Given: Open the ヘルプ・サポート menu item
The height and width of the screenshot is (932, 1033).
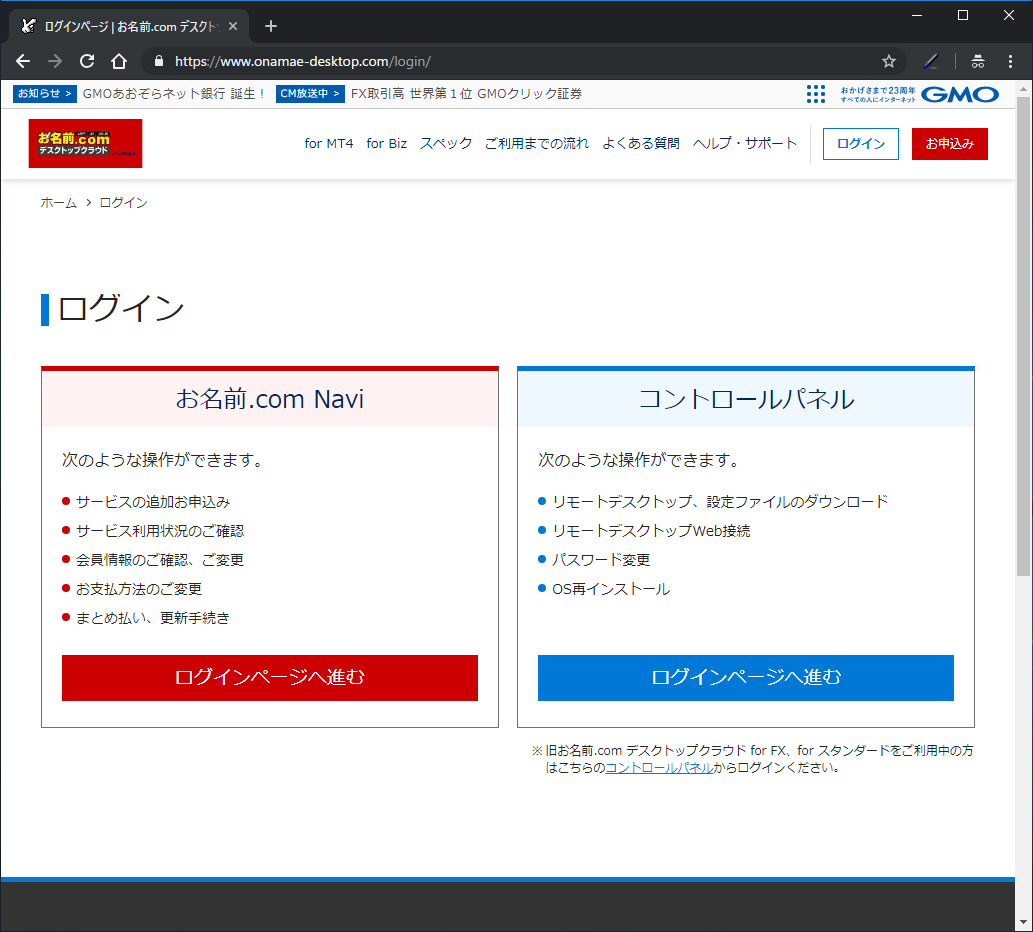Looking at the screenshot, I should click(744, 144).
